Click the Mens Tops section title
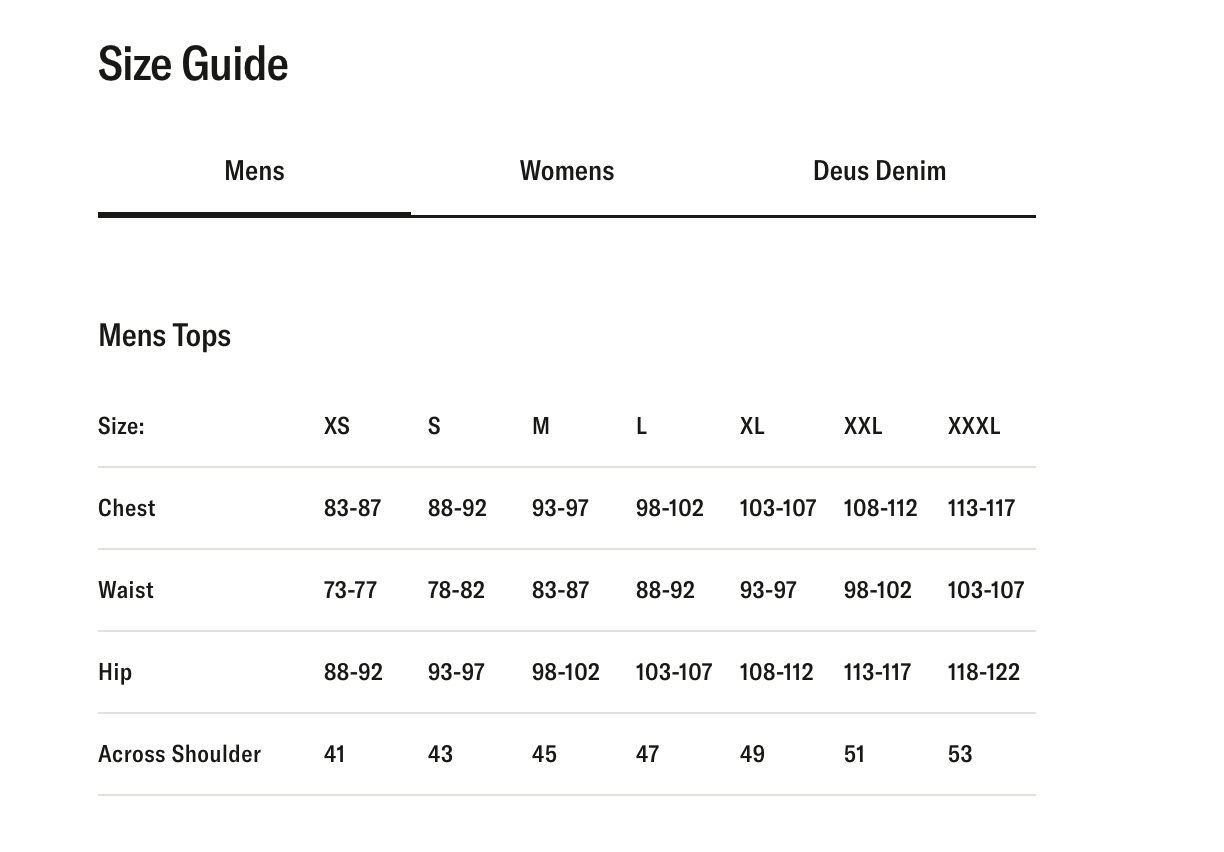The image size is (1224, 852). pos(164,336)
